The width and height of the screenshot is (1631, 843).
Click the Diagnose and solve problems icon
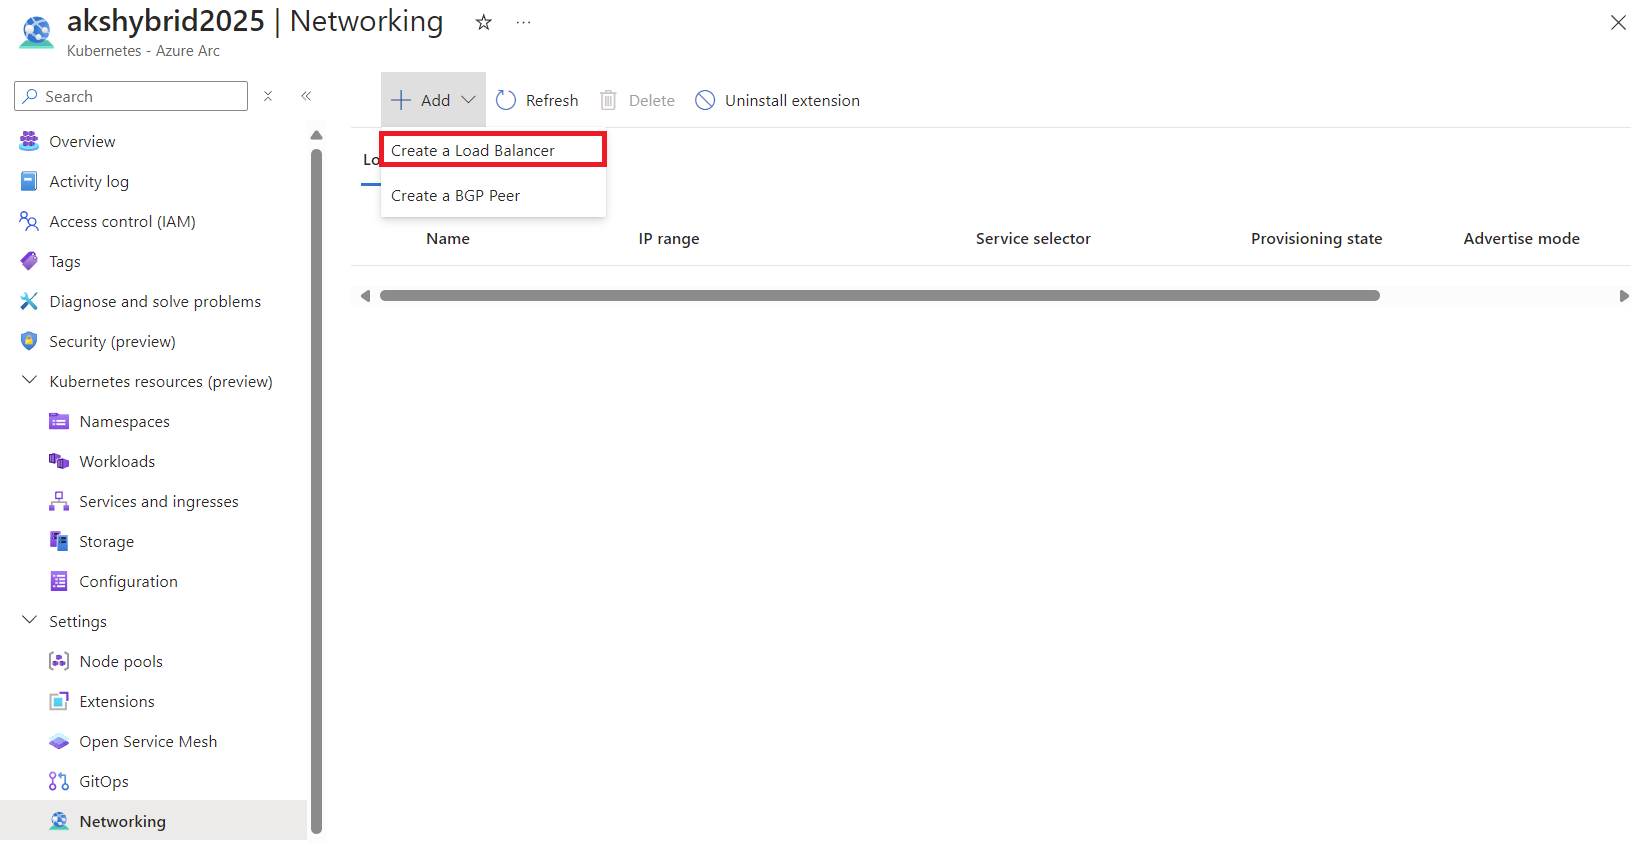(x=29, y=301)
